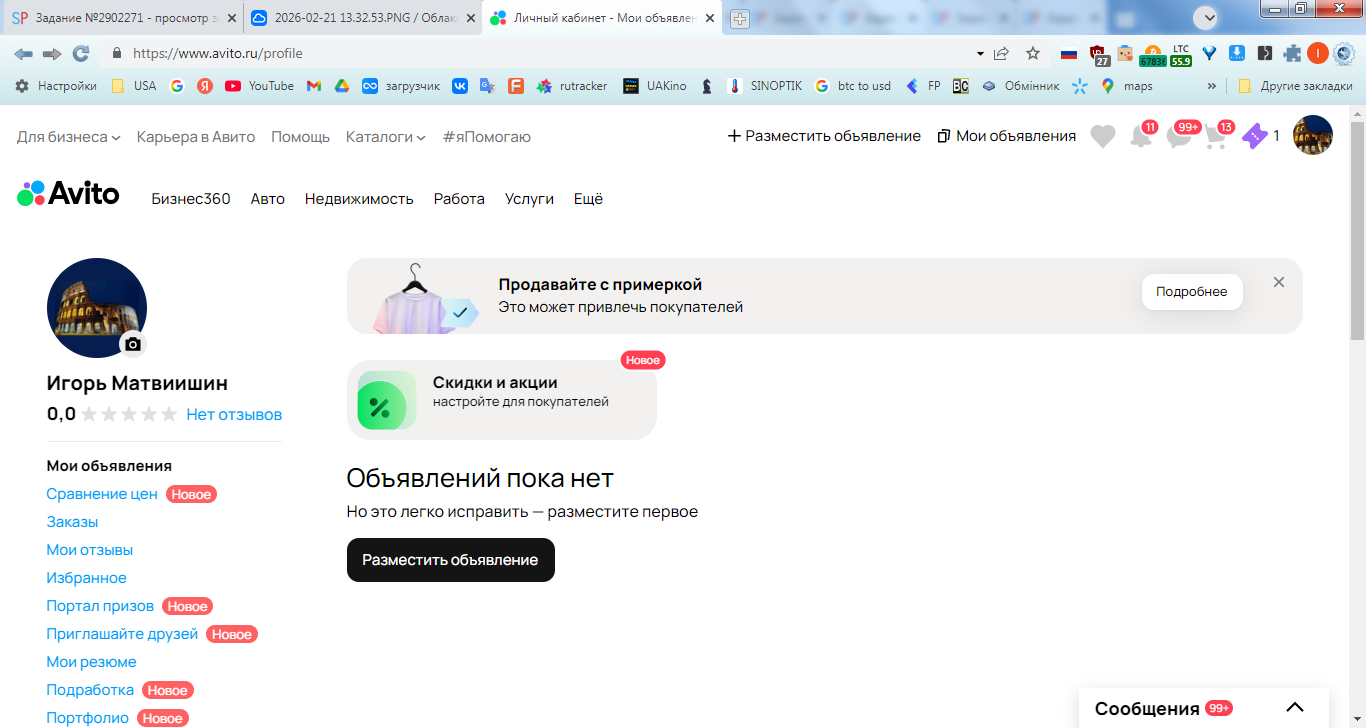This screenshot has width=1366, height=728.
Task: Open the 'Недвижимость' category menu
Action: point(359,199)
